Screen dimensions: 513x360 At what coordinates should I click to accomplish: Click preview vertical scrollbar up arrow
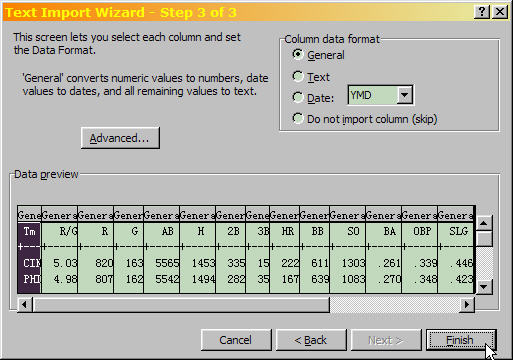pos(484,223)
